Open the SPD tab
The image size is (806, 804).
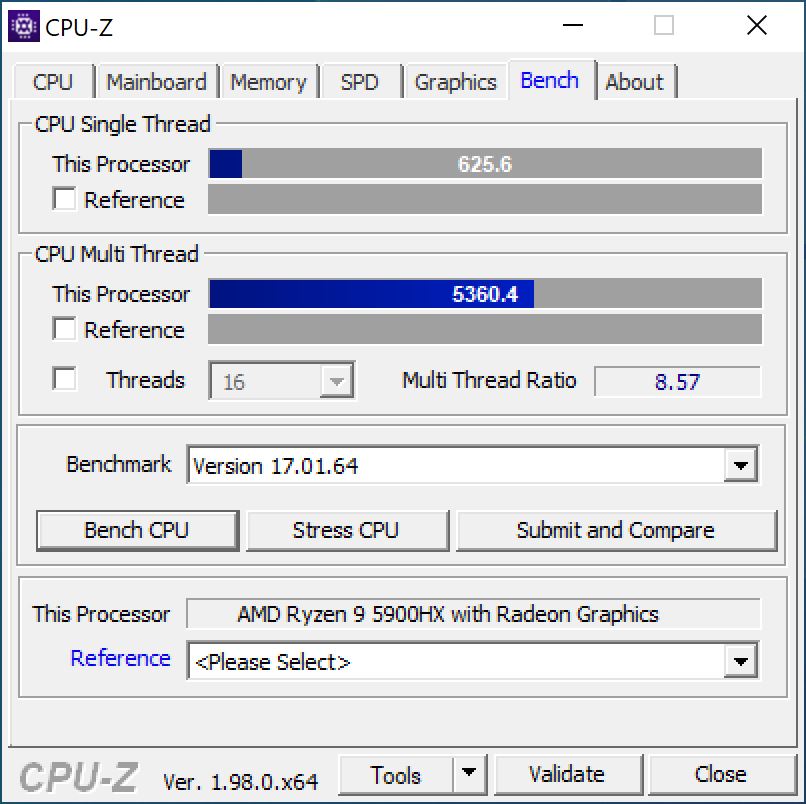(360, 82)
